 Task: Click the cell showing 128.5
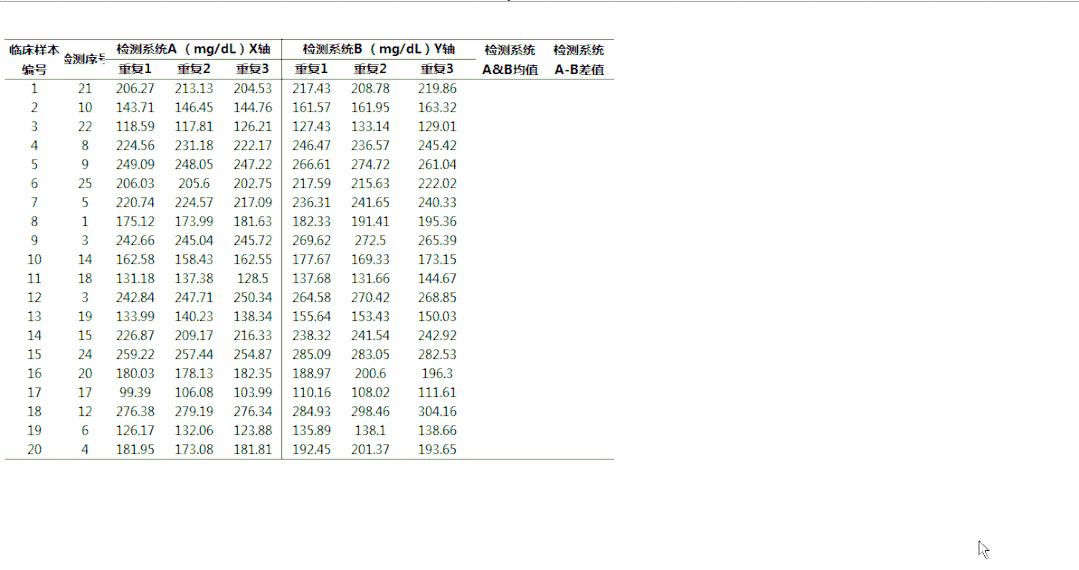tap(252, 279)
